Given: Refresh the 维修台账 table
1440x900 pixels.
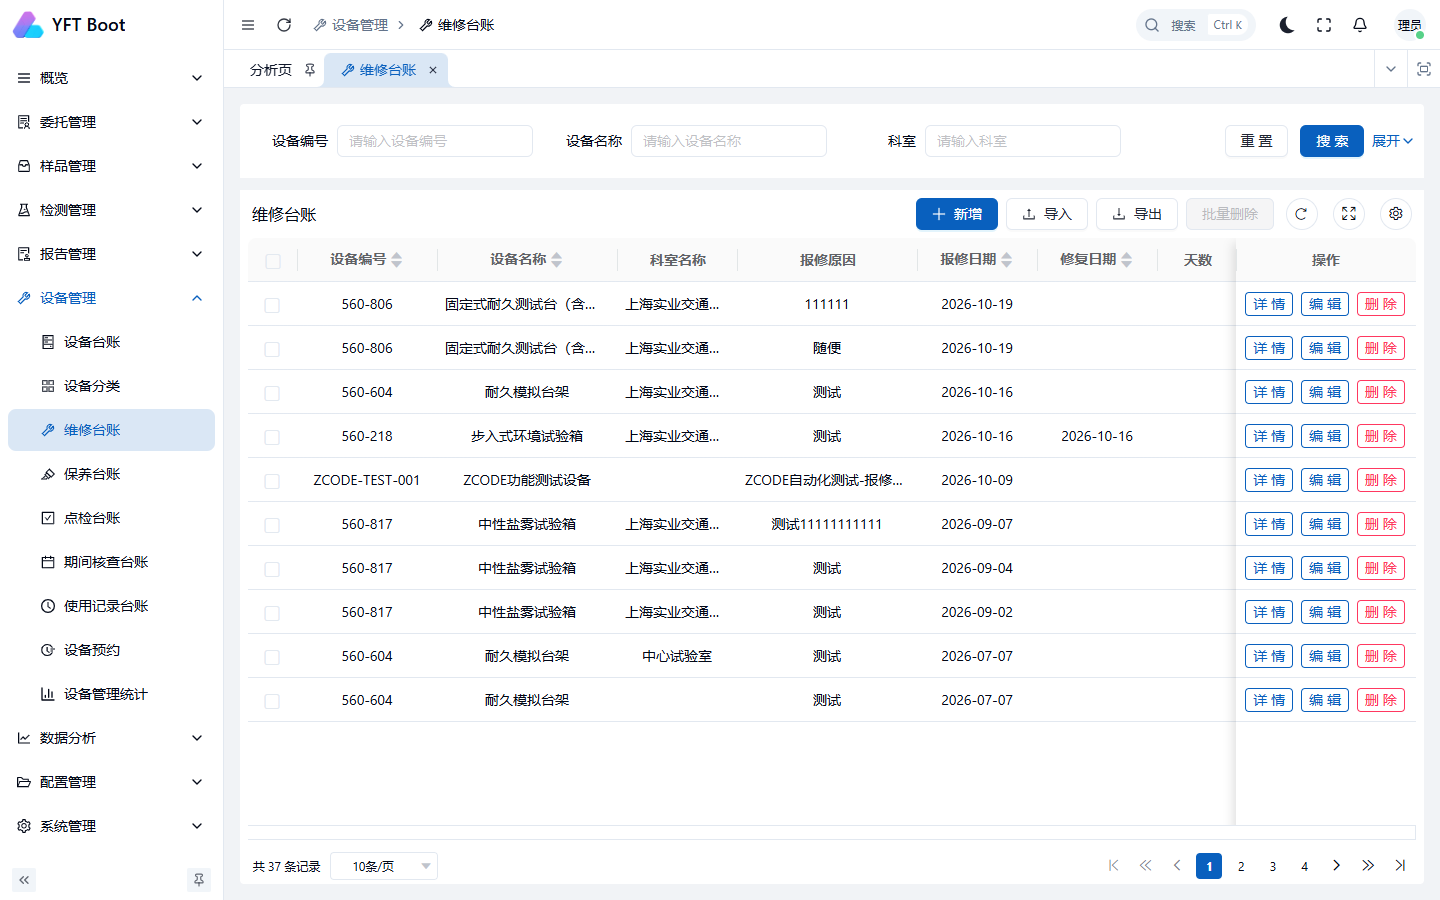Looking at the screenshot, I should tap(1301, 214).
